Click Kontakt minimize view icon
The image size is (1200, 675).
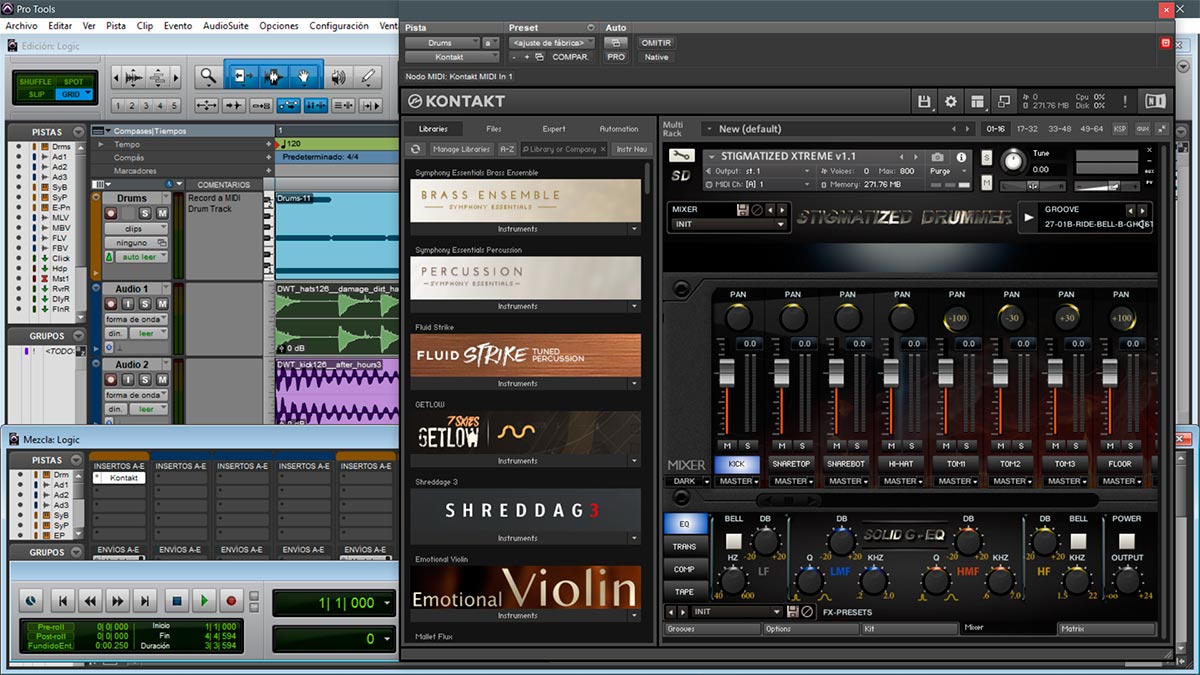(x=1004, y=101)
